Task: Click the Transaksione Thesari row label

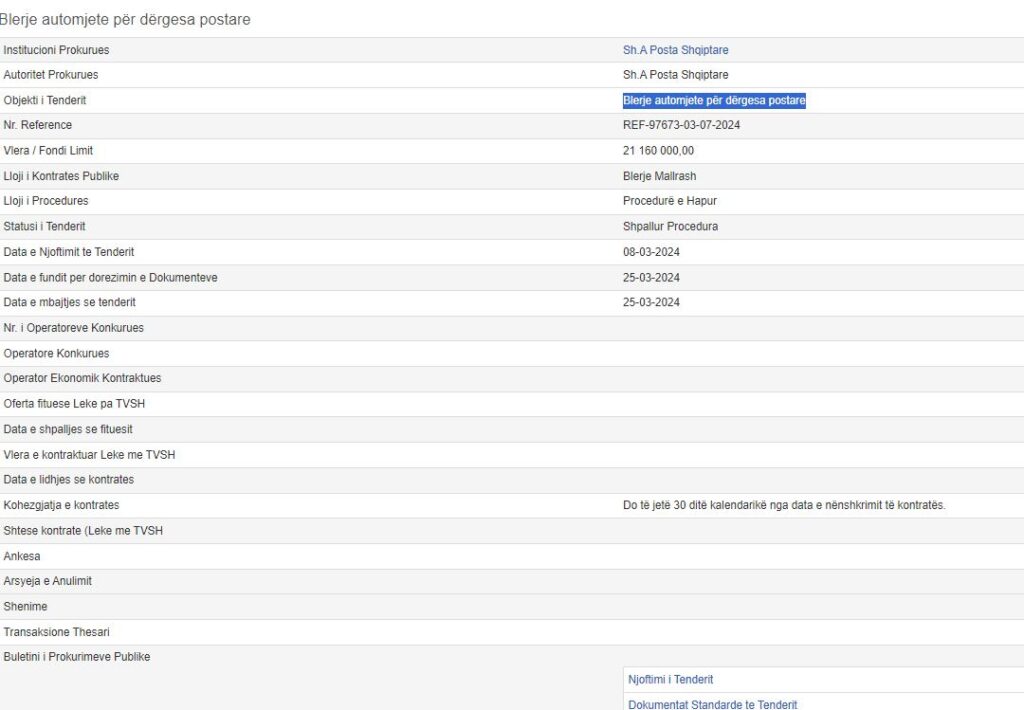Action: (x=57, y=632)
